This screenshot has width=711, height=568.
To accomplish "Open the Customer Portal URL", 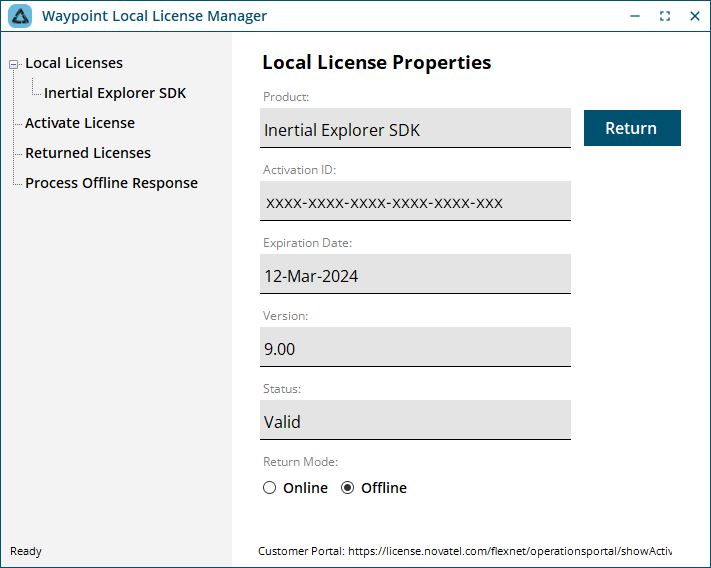I will [510, 551].
